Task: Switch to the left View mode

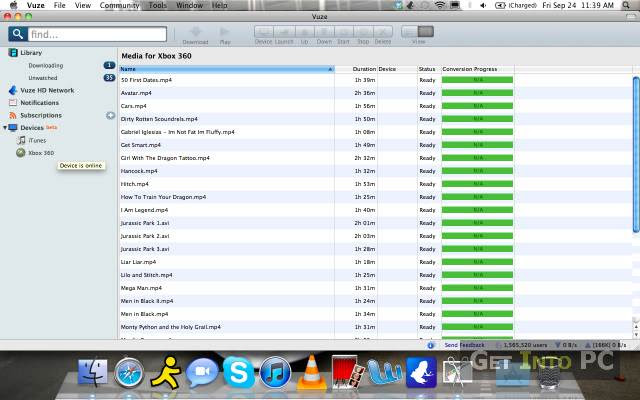Action: click(409, 32)
